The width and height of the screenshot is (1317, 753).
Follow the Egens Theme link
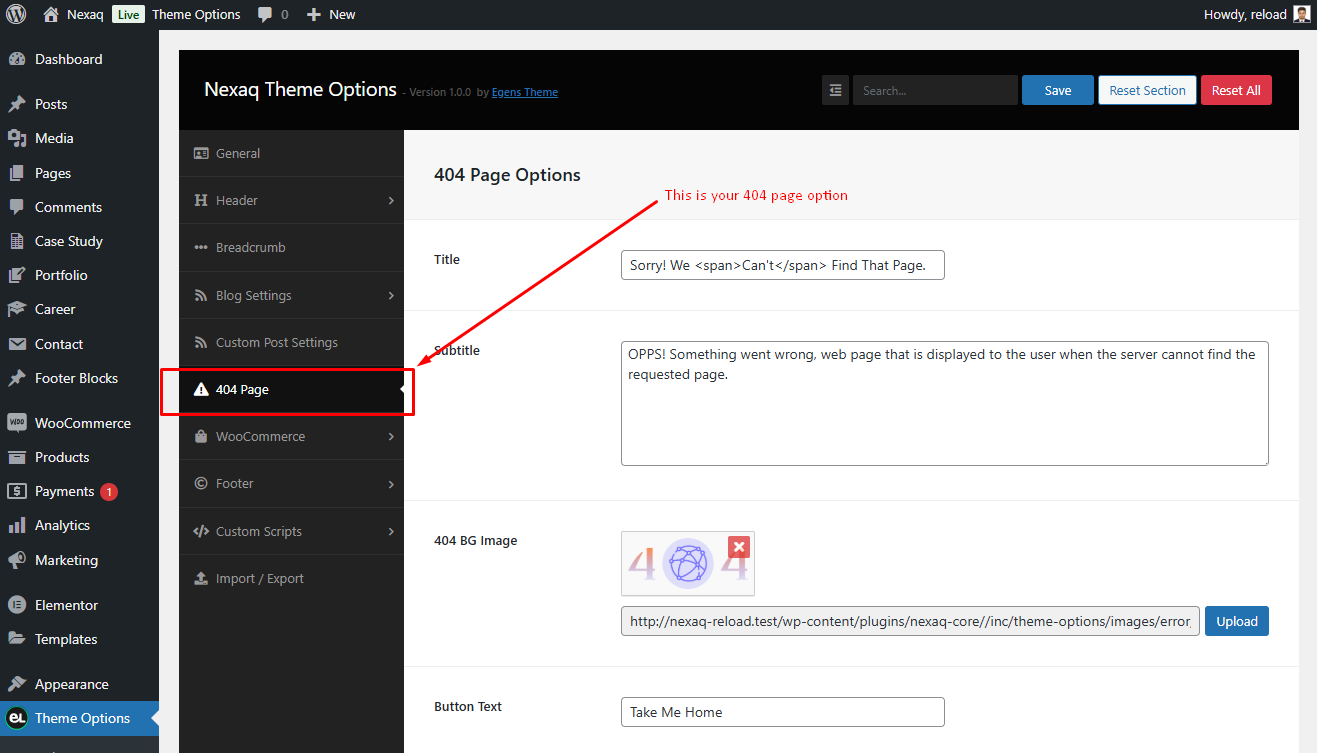525,92
